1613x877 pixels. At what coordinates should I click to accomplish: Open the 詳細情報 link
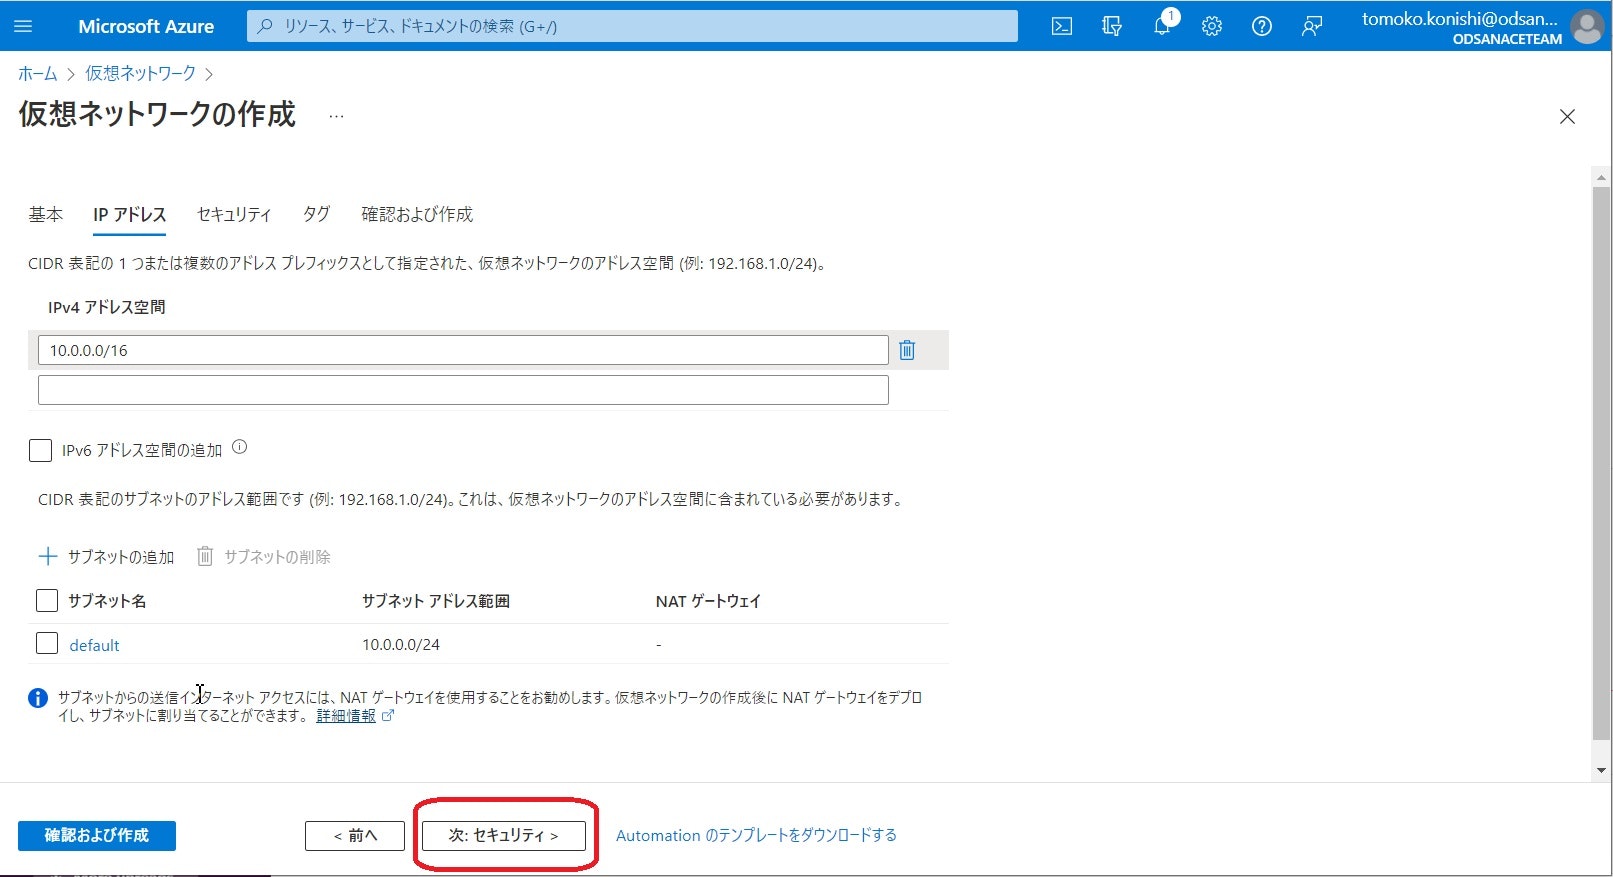(346, 716)
